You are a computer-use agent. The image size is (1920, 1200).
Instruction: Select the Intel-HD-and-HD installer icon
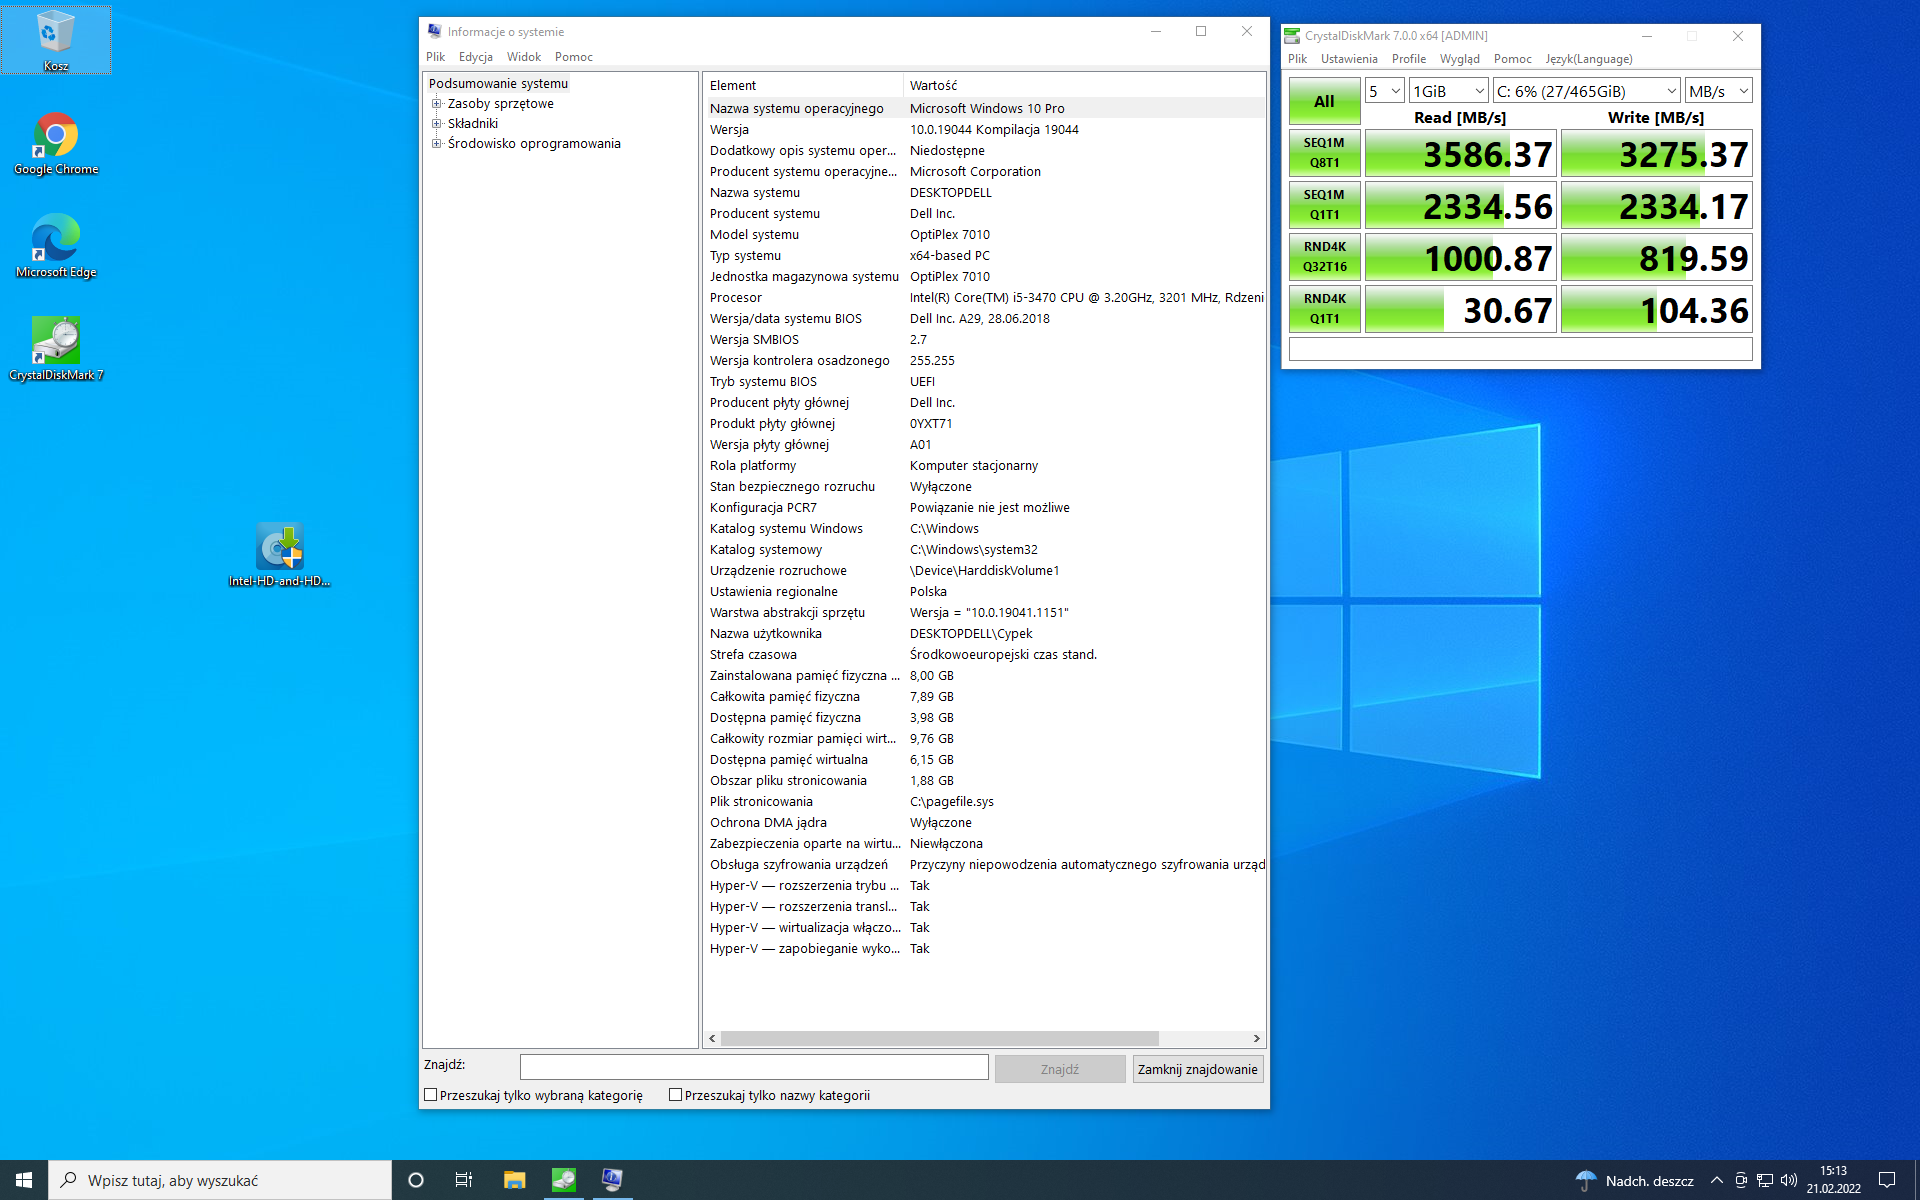[279, 554]
